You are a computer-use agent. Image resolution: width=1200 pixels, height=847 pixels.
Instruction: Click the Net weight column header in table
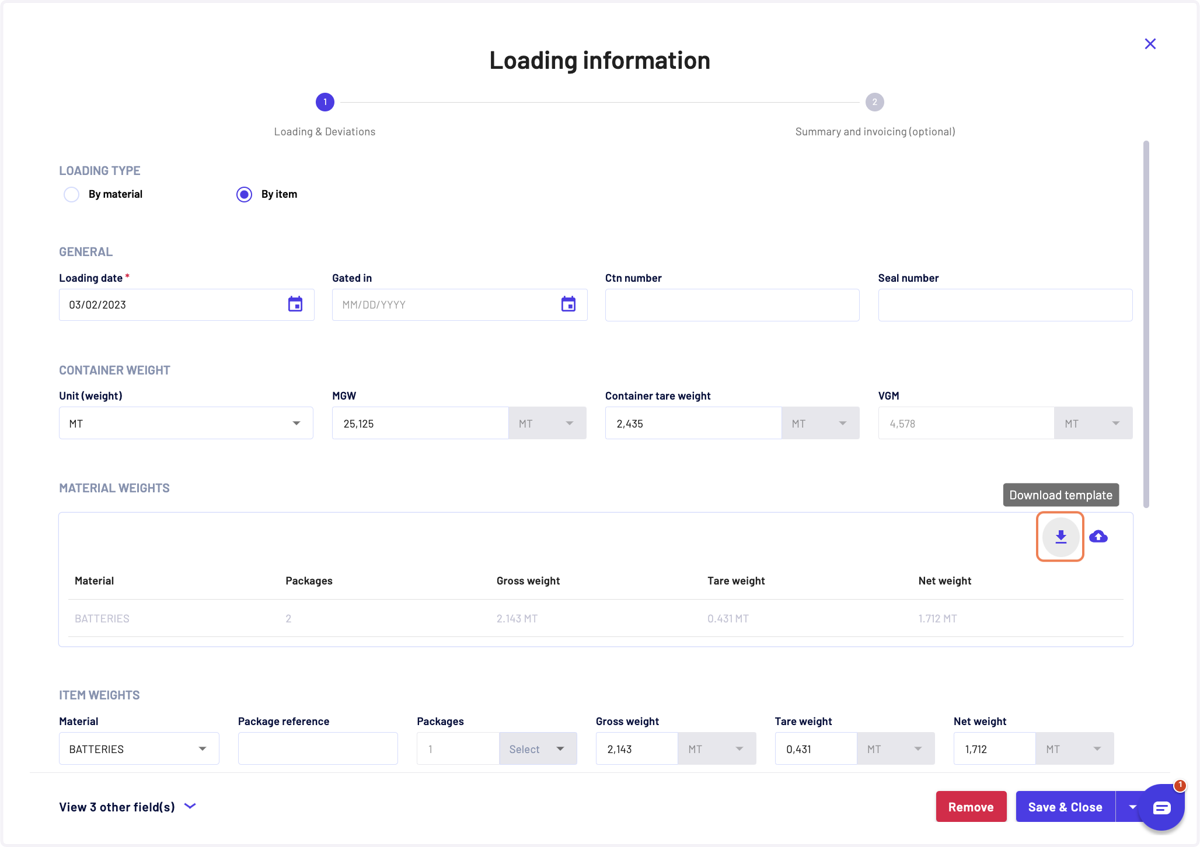pyautogui.click(x=945, y=581)
